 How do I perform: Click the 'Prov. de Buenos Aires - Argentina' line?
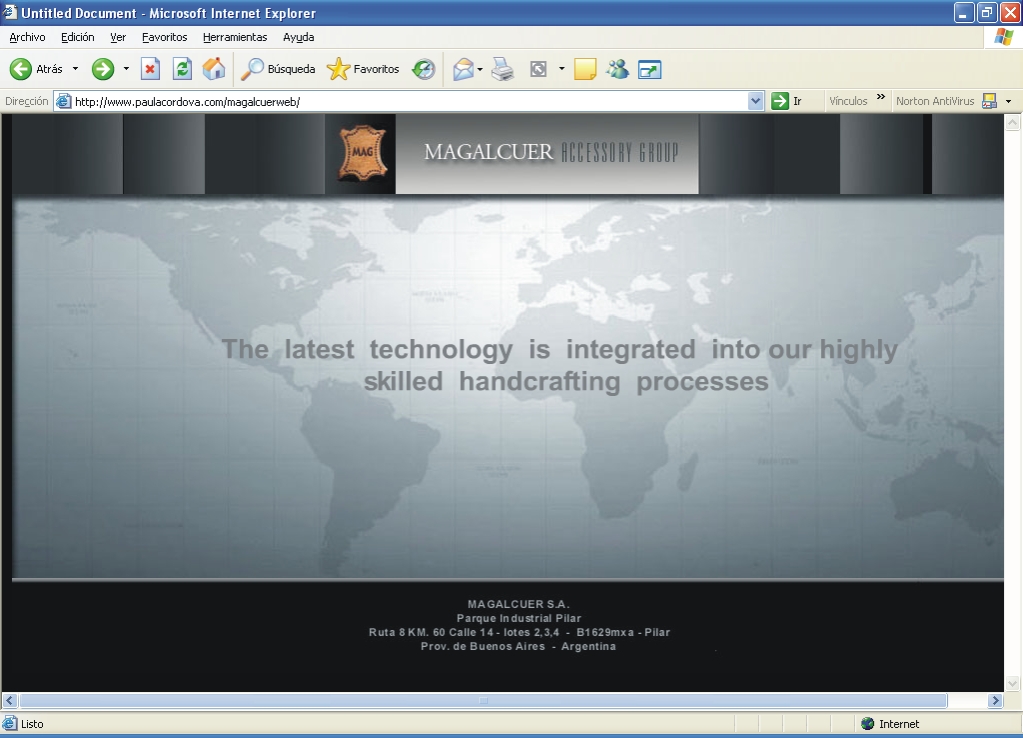point(519,646)
